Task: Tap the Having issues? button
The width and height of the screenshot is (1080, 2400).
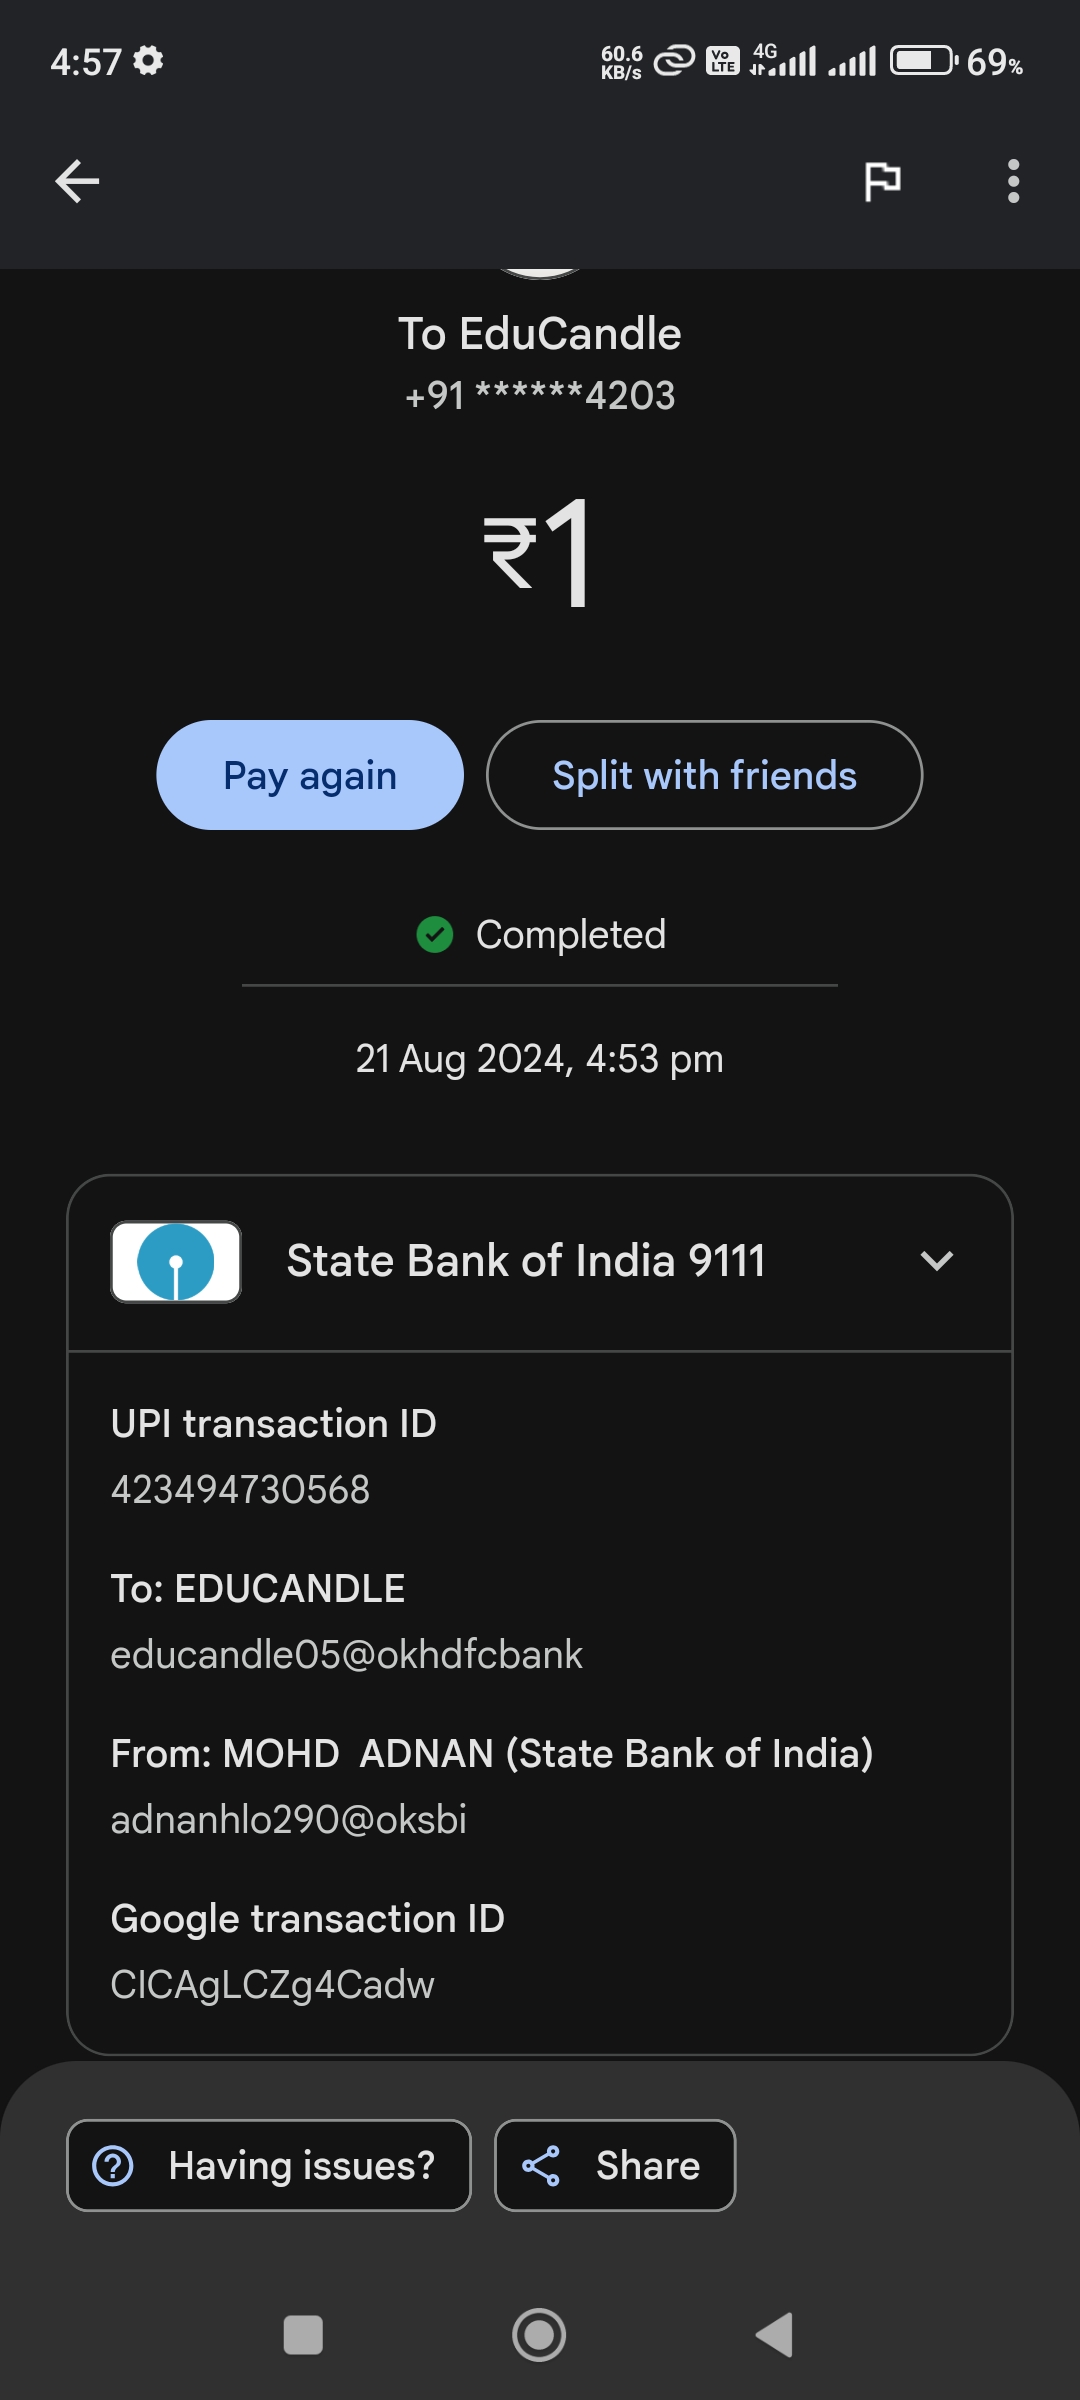Action: (x=269, y=2165)
